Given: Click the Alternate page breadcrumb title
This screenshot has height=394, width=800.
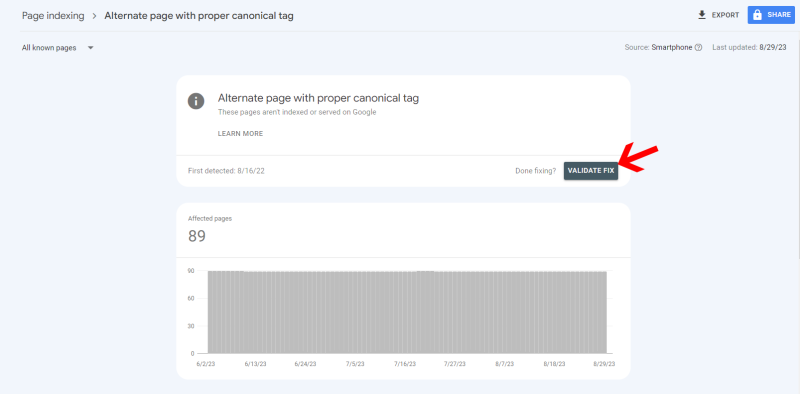Looking at the screenshot, I should coord(199,16).
